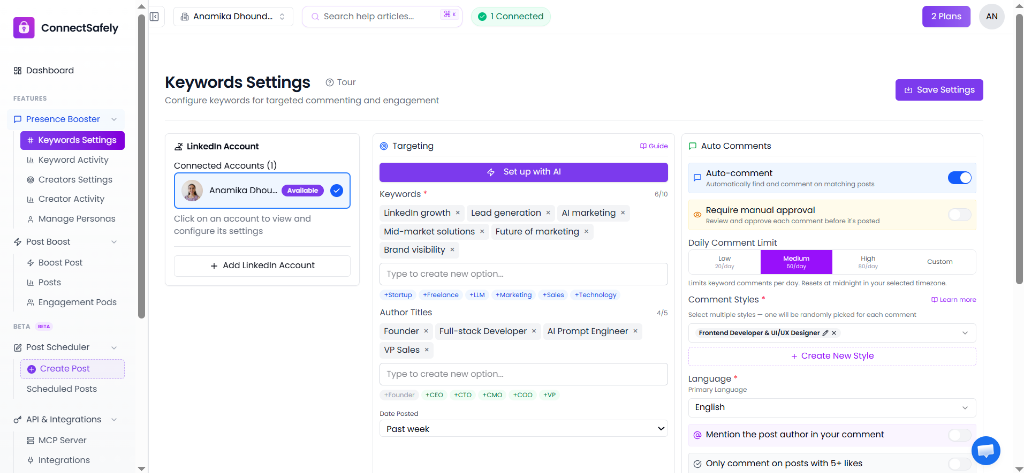Edit the Frontend Developer comment style pencil

coord(825,333)
